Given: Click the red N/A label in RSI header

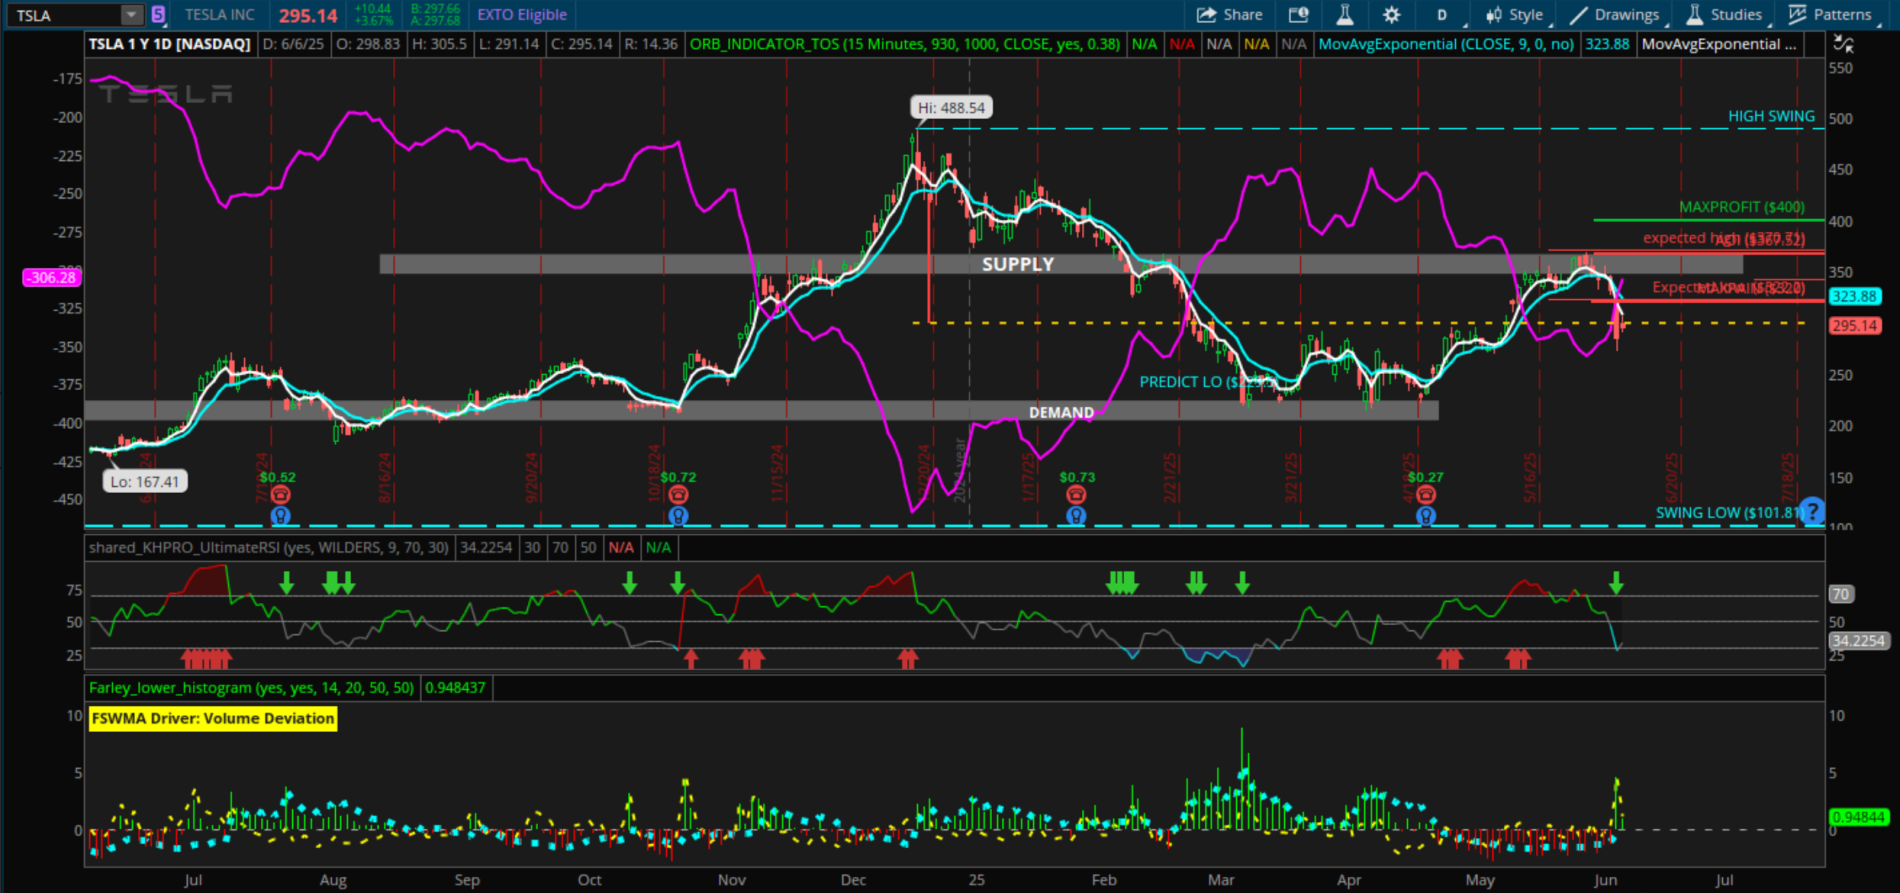Looking at the screenshot, I should [x=621, y=547].
